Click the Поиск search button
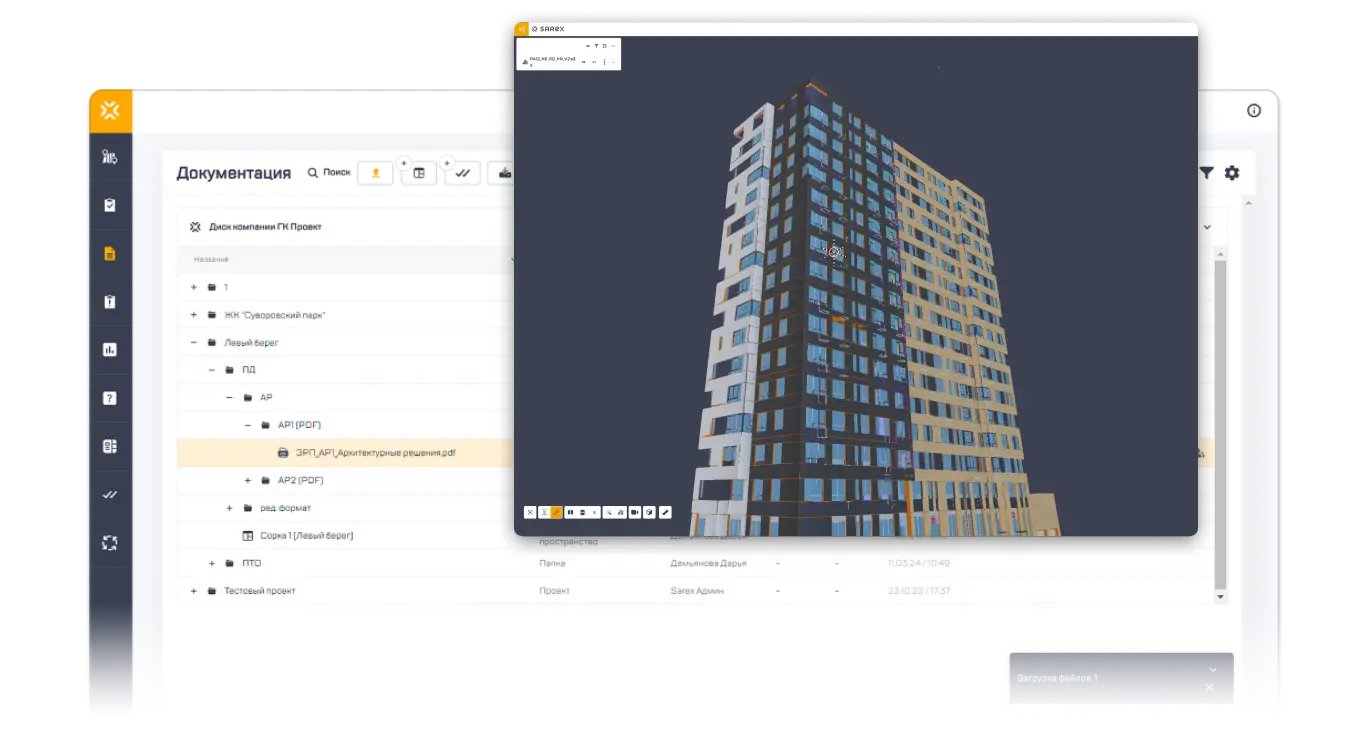 tap(329, 173)
